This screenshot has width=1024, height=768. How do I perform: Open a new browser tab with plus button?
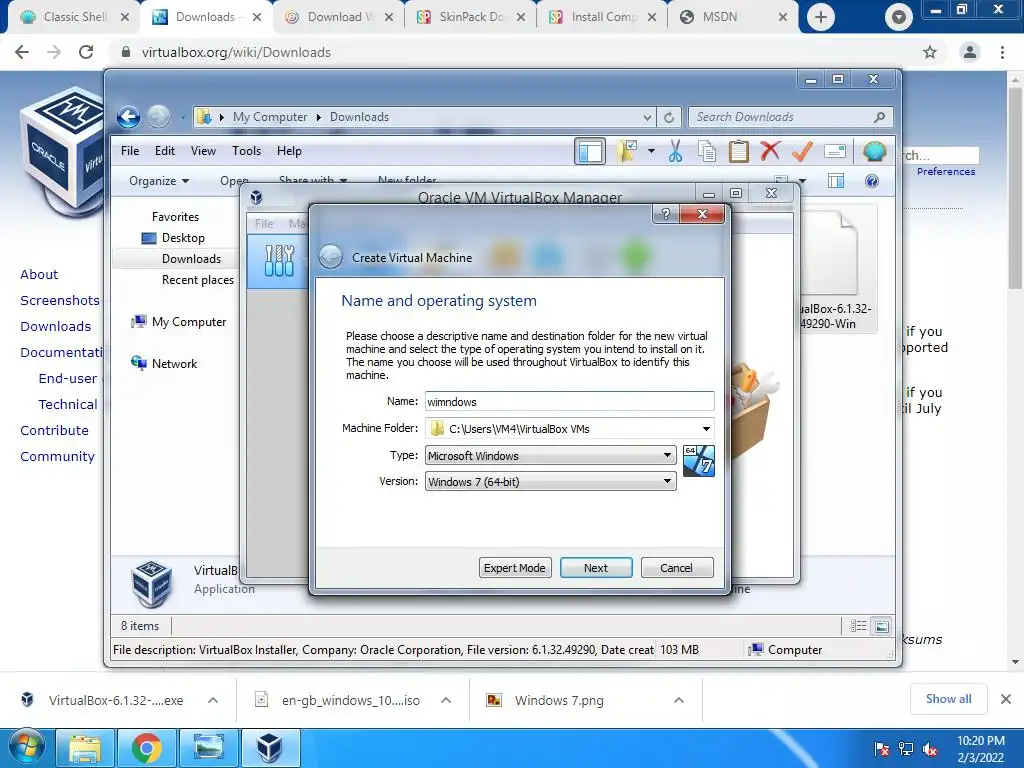tap(820, 17)
